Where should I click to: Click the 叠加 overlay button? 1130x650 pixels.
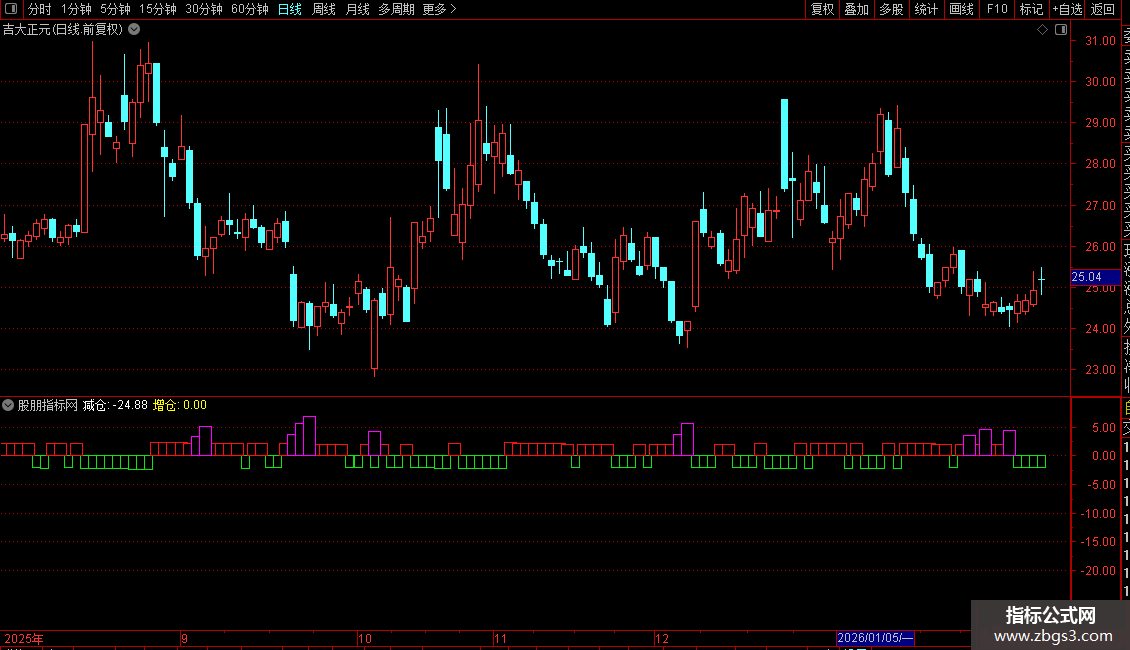point(856,9)
